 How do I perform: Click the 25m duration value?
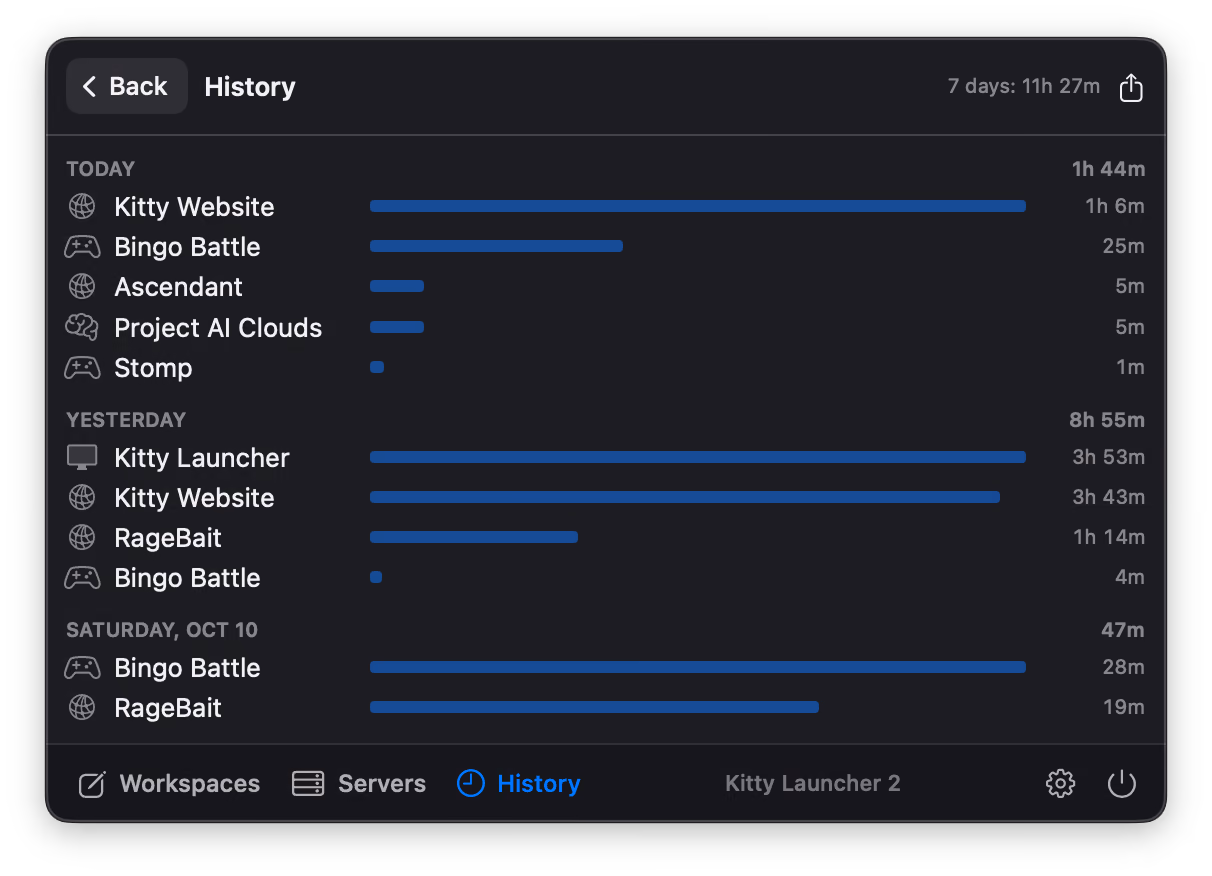(1124, 247)
